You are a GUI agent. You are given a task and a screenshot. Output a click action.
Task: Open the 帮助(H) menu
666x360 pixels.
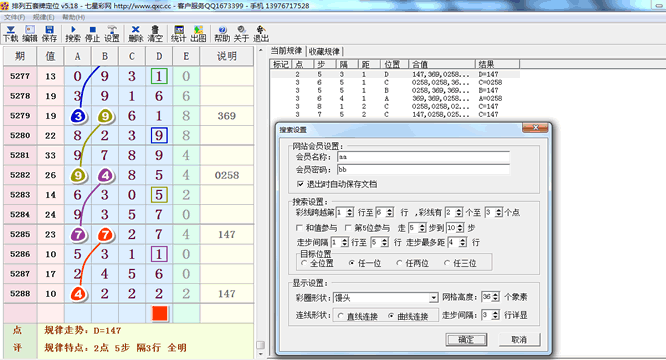(x=73, y=17)
